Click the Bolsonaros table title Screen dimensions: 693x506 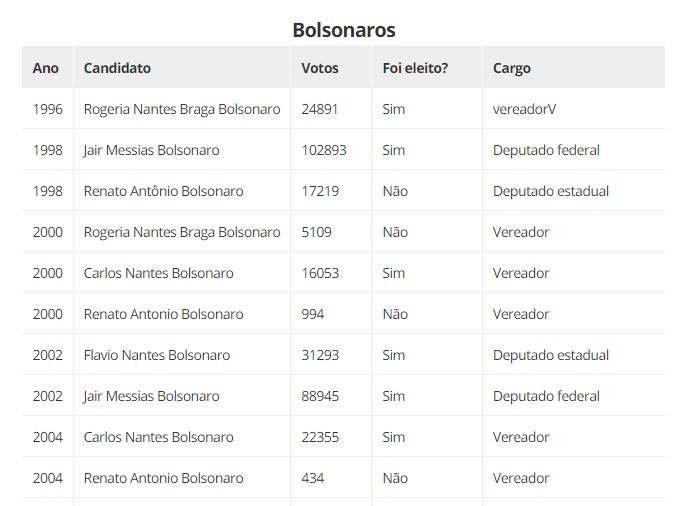tap(344, 30)
